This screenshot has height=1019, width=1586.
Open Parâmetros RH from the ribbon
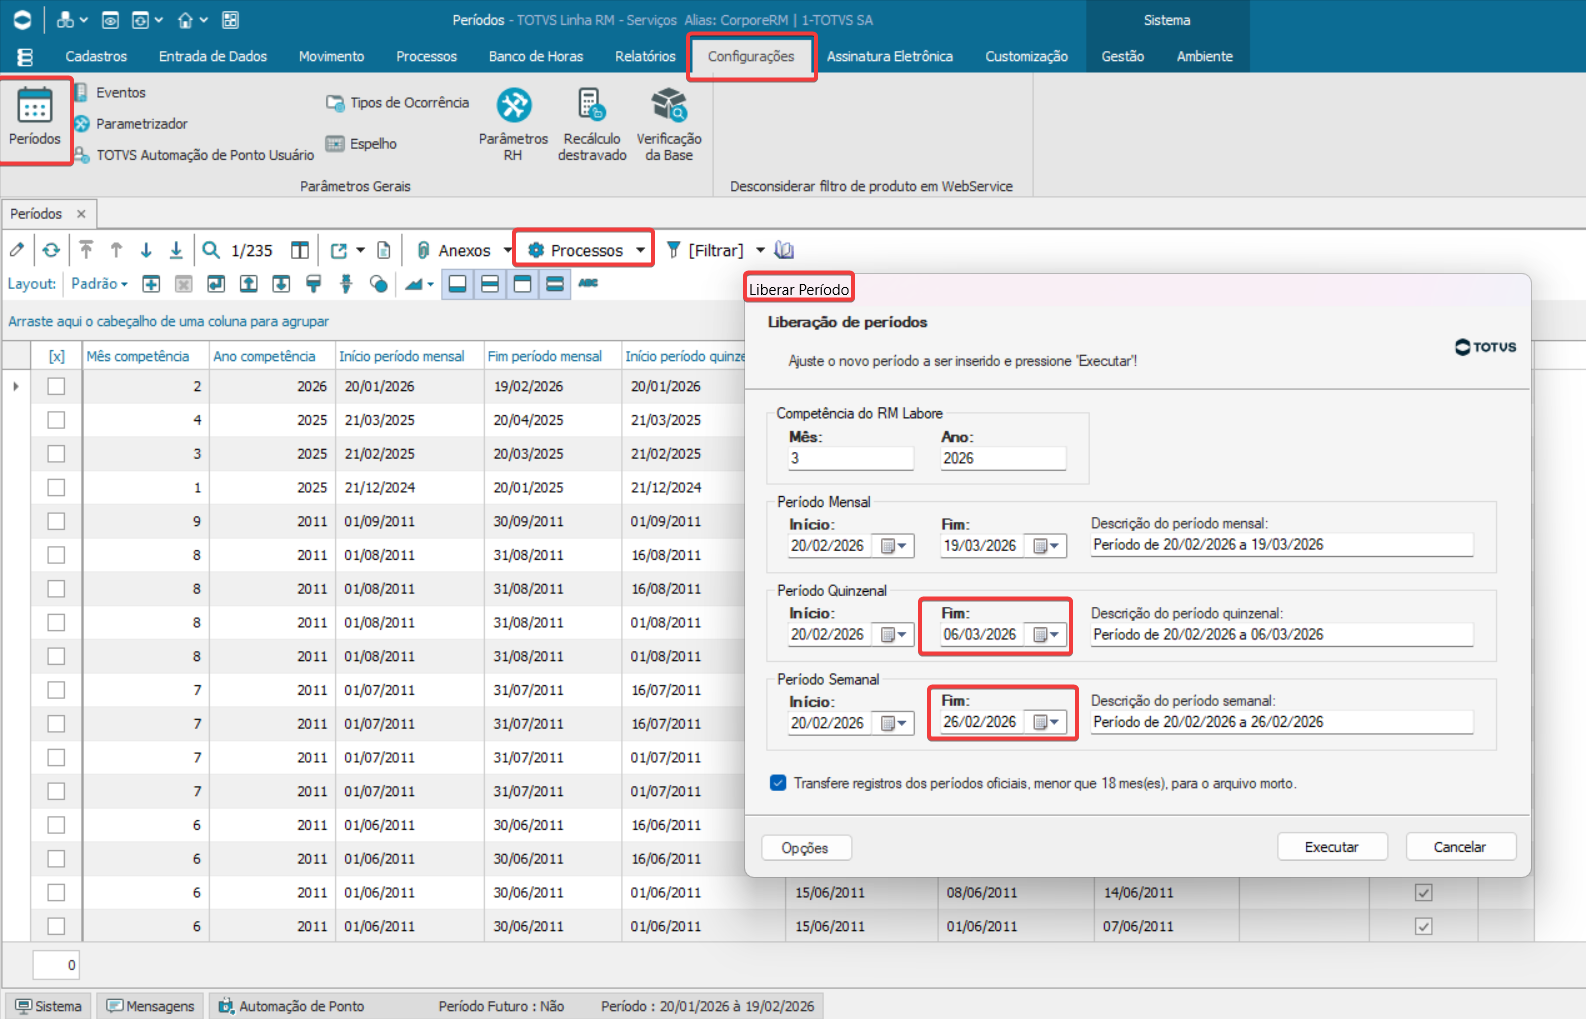coord(513,124)
